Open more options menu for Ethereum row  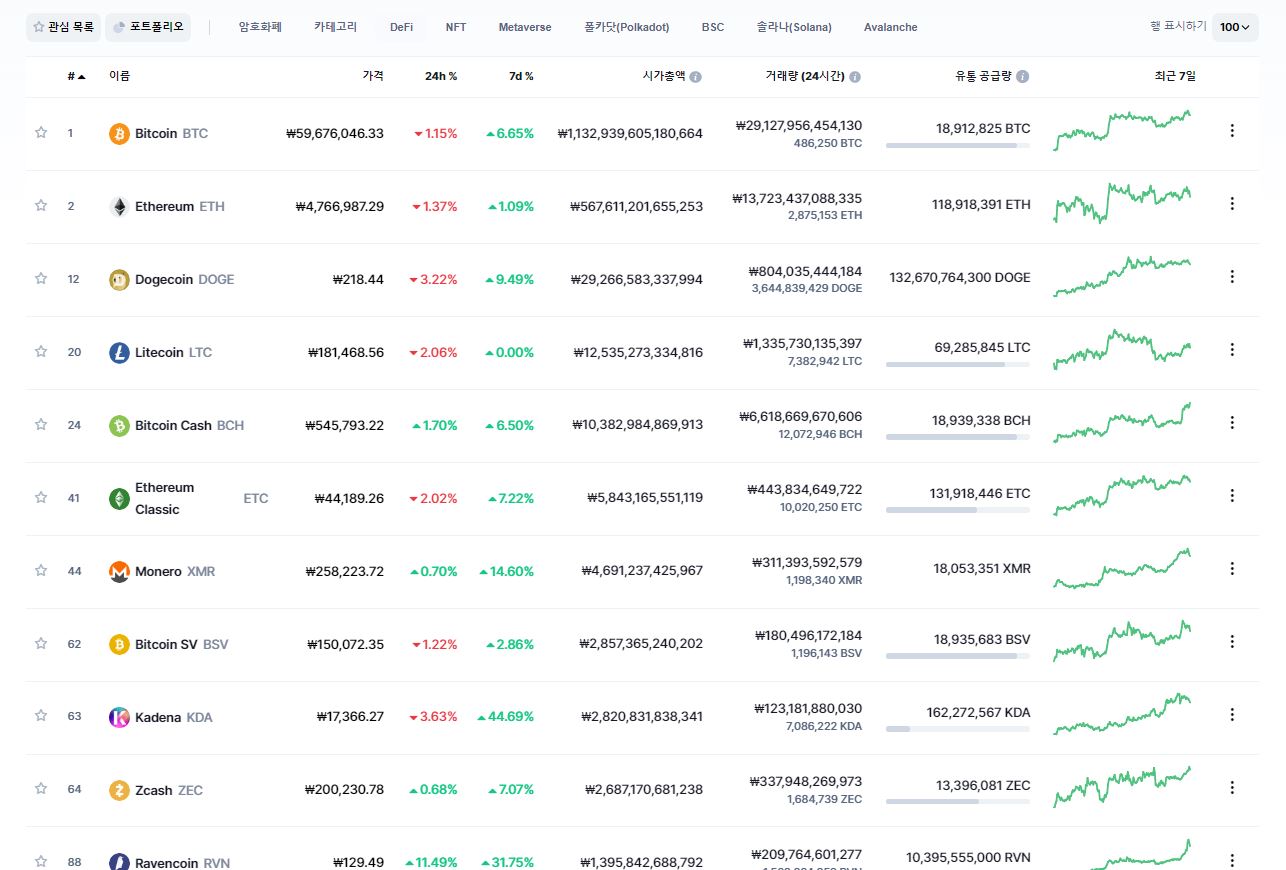[1232, 203]
